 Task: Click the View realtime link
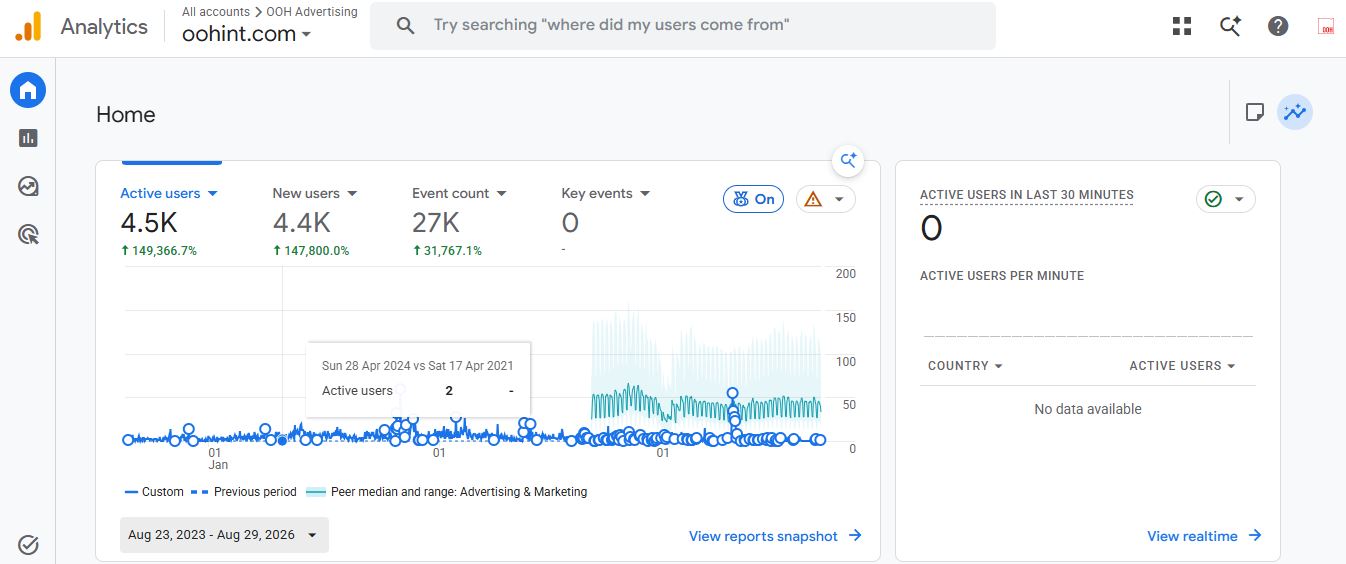1204,536
